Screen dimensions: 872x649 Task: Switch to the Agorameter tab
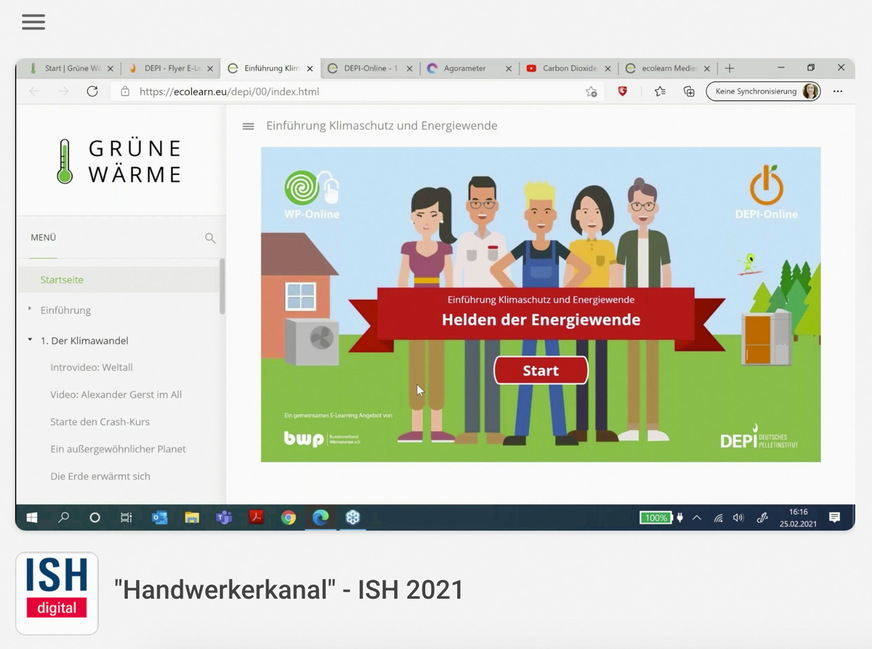pos(466,68)
